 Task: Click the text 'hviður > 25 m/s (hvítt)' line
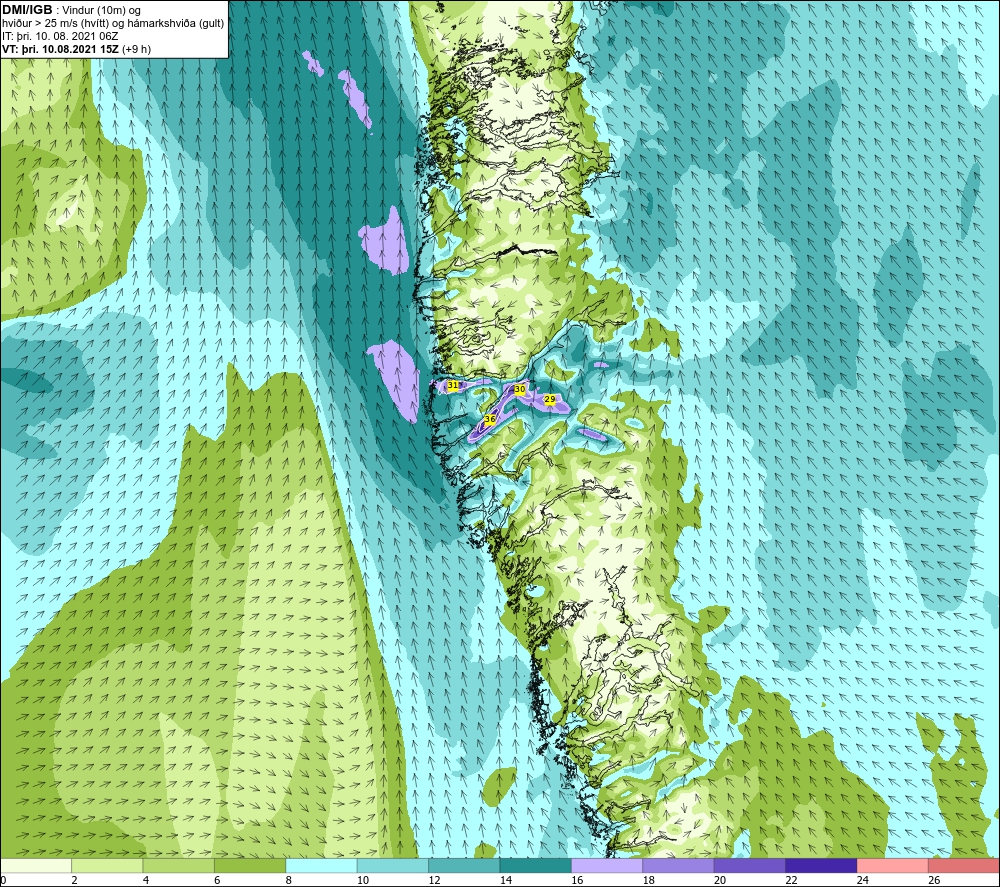point(113,23)
